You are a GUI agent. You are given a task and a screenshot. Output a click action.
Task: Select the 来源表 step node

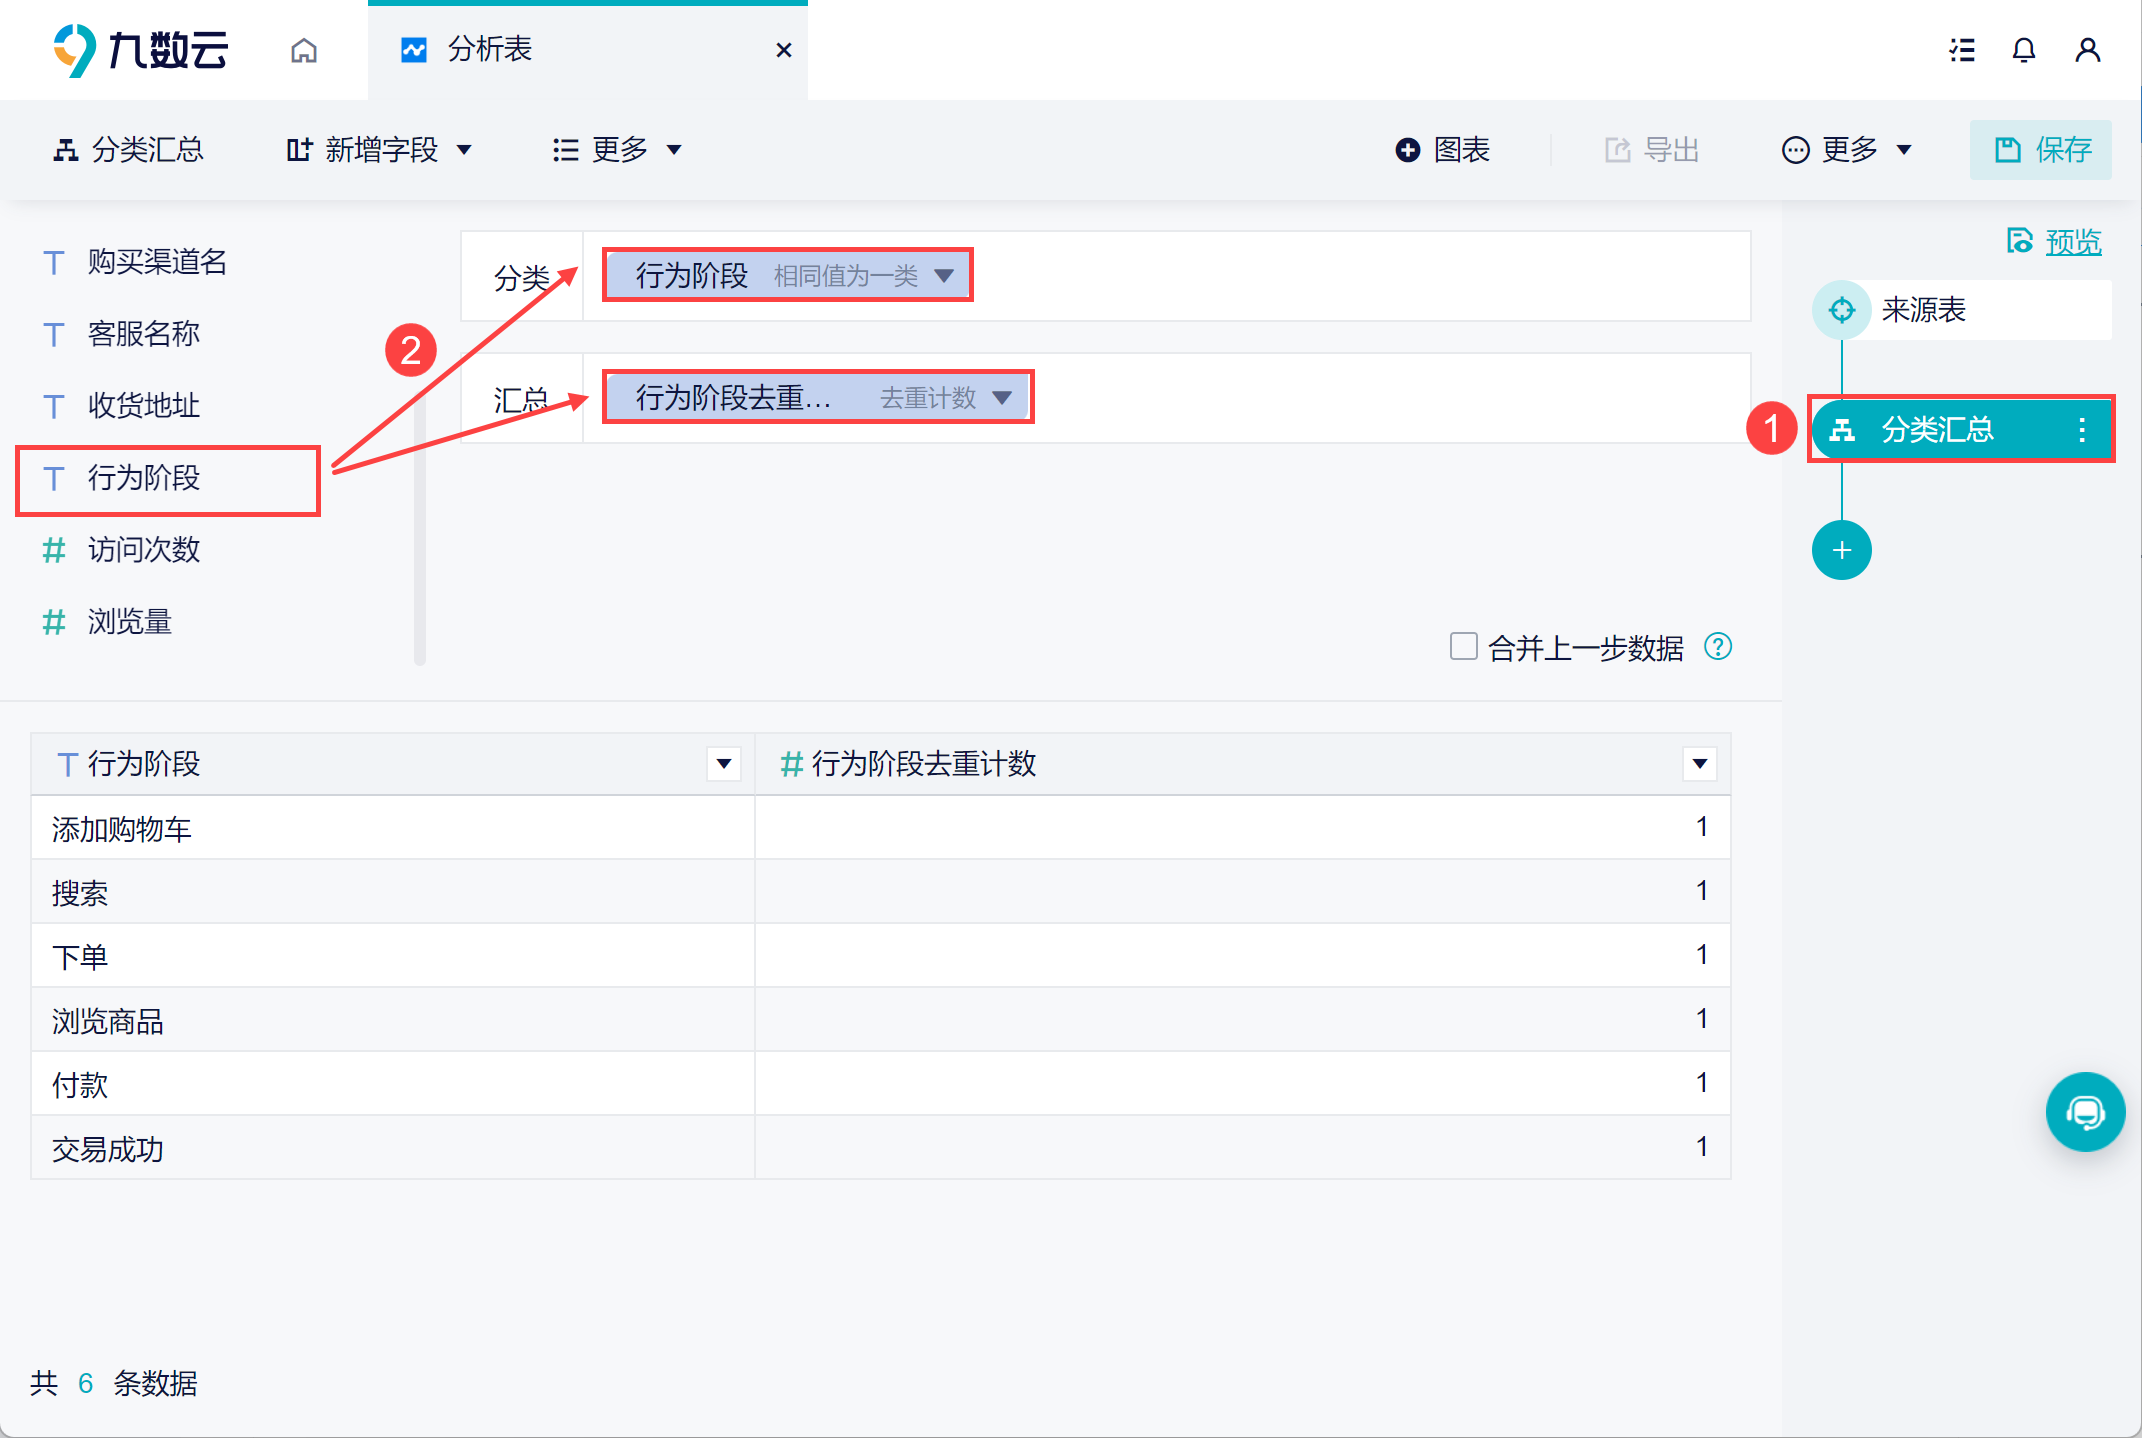1922,310
